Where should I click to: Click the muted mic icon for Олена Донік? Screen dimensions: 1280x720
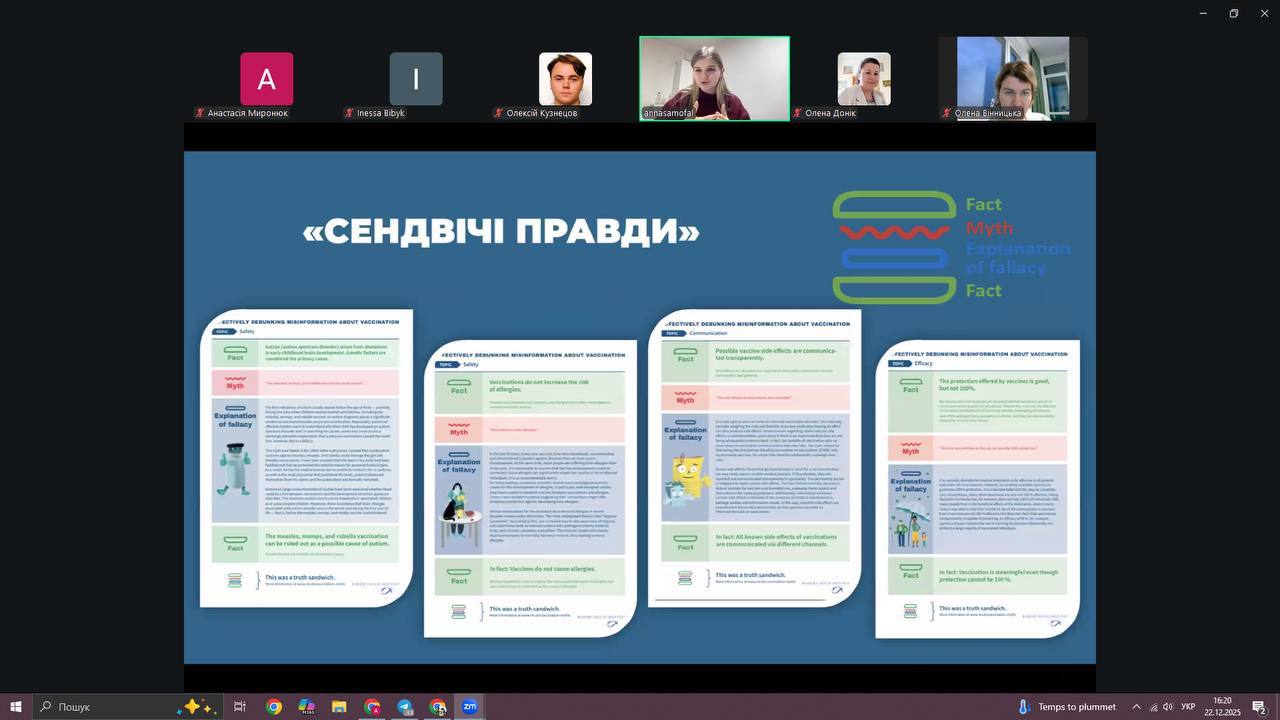797,113
